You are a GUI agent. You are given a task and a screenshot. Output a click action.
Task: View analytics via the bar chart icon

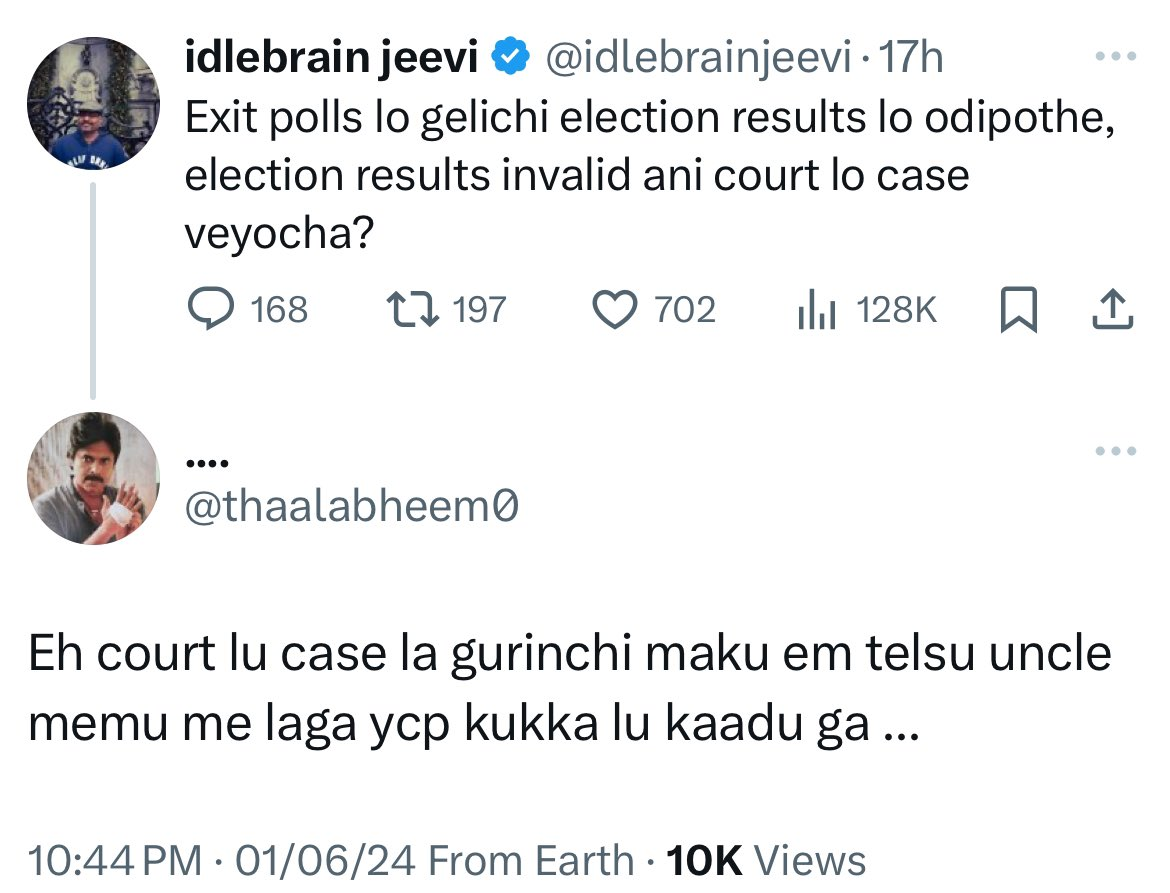coord(816,309)
